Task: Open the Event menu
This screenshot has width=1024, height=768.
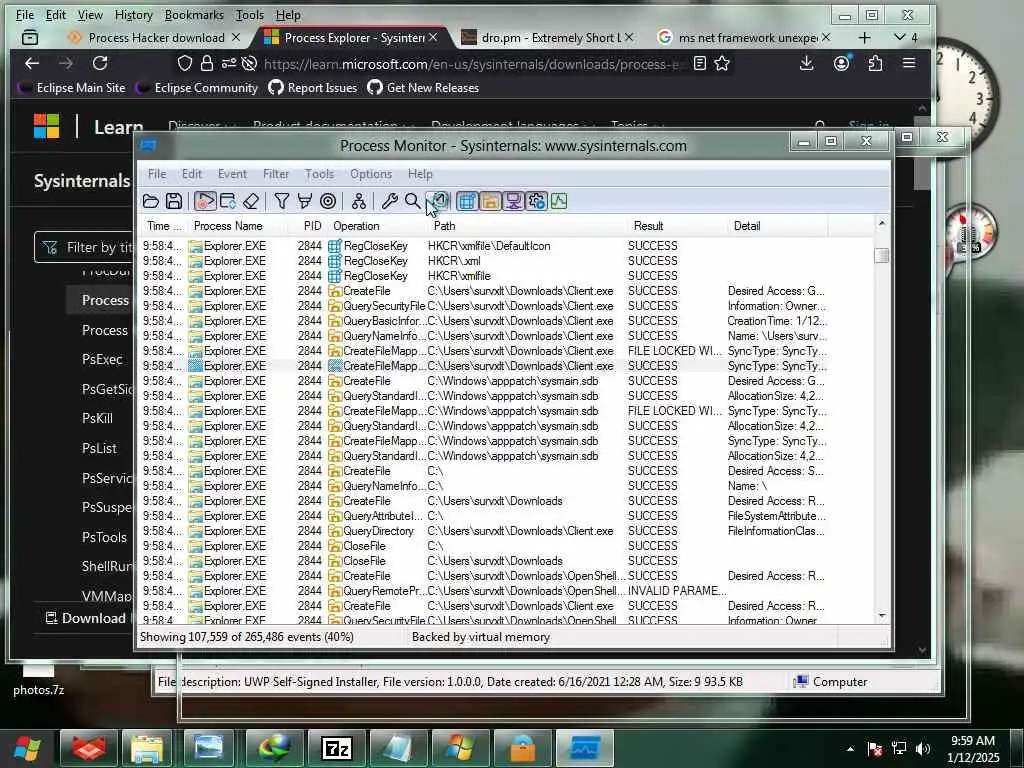Action: (232, 174)
